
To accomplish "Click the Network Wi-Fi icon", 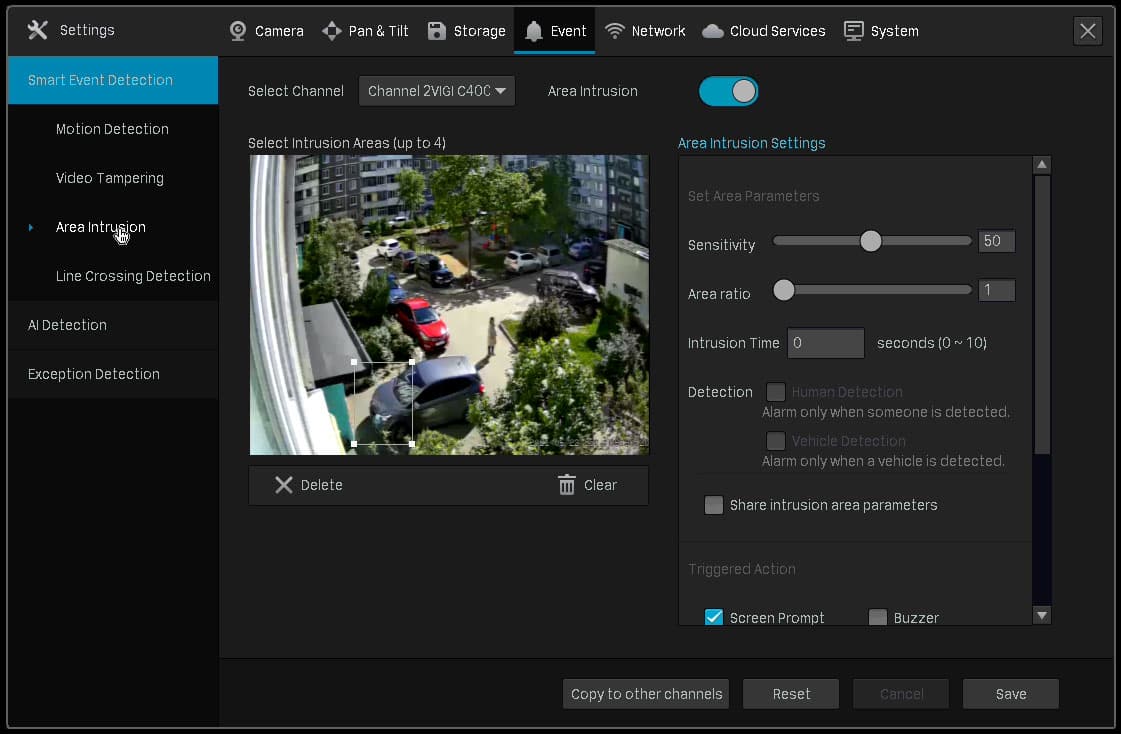I will (x=615, y=31).
